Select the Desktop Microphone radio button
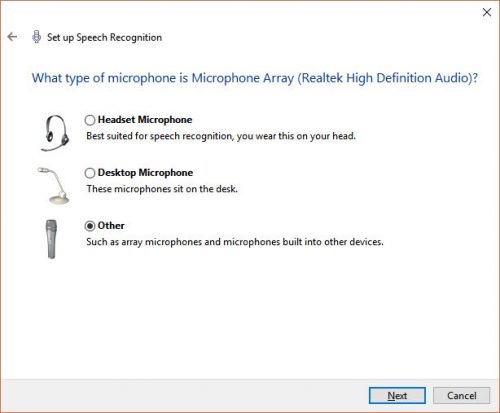Screen dimensions: 500x413 90,173
